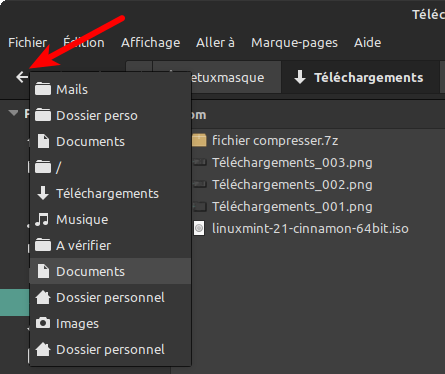
Task: Select Téléchargements in the history dropdown
Action: pos(110,193)
